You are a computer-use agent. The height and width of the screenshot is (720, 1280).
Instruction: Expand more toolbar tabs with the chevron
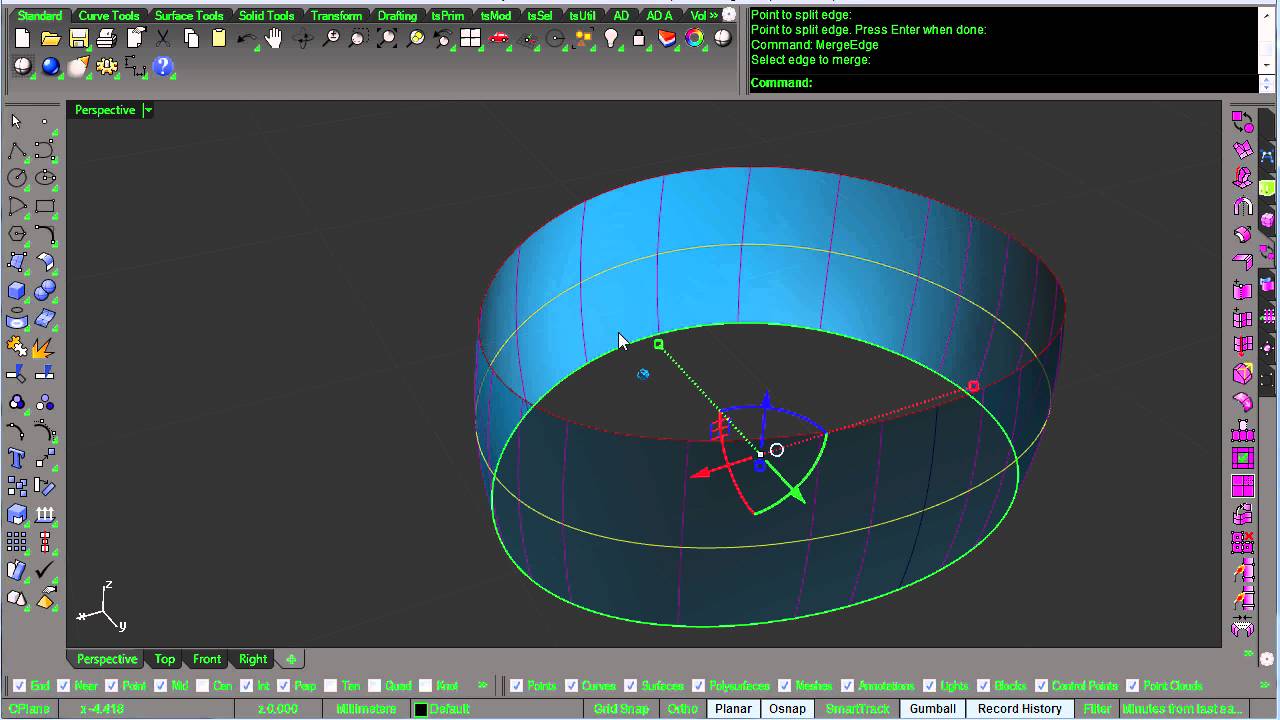(x=713, y=15)
